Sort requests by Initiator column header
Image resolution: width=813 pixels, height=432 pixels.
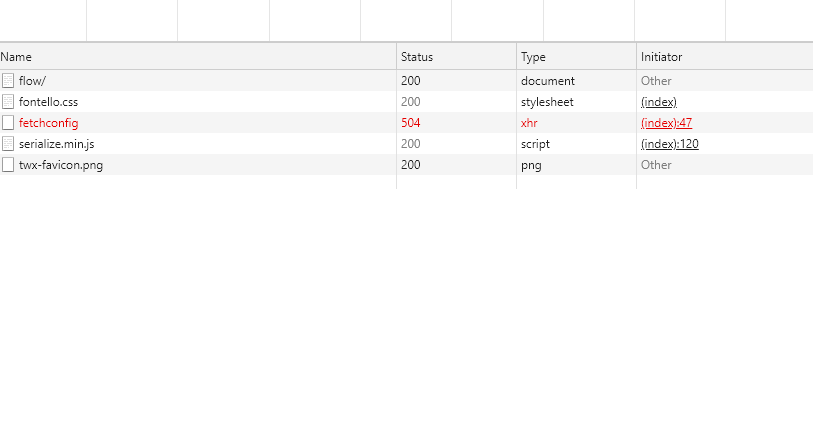[661, 57]
